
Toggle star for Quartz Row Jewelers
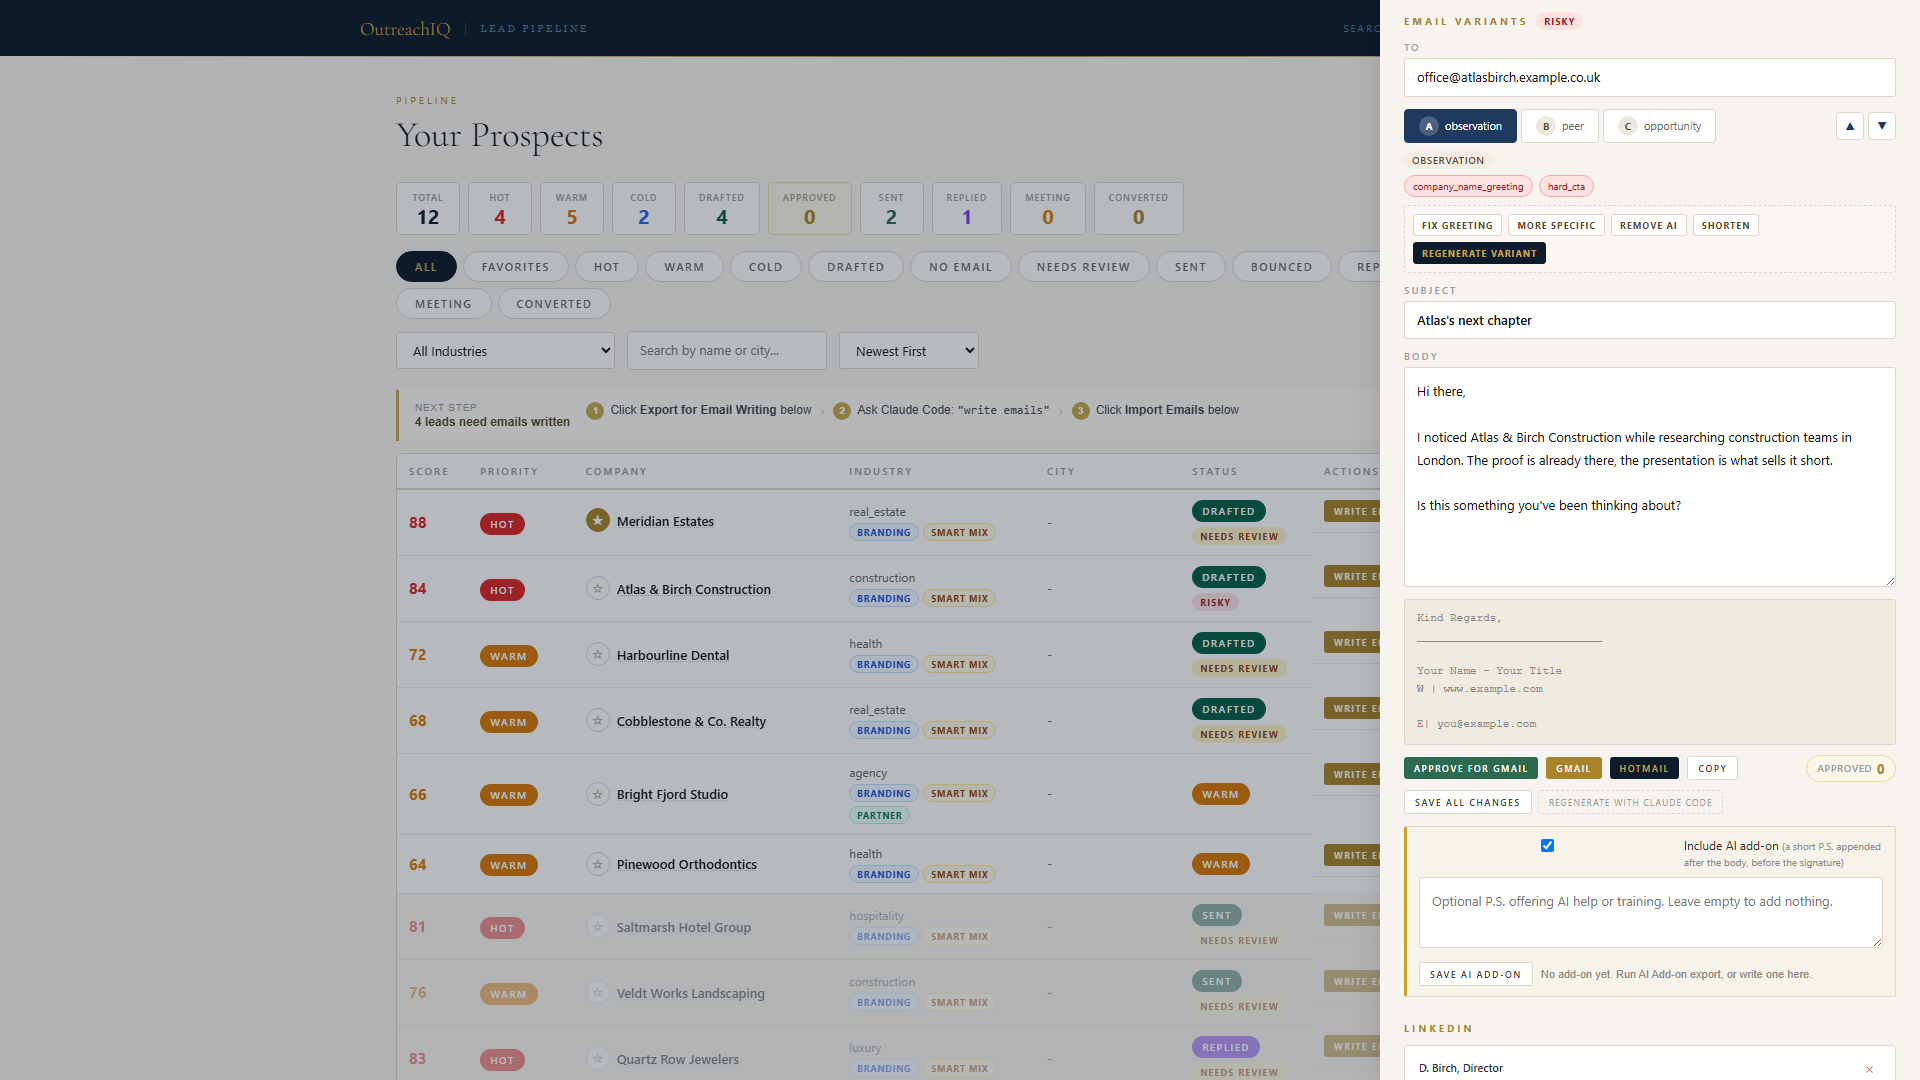pos(597,1059)
